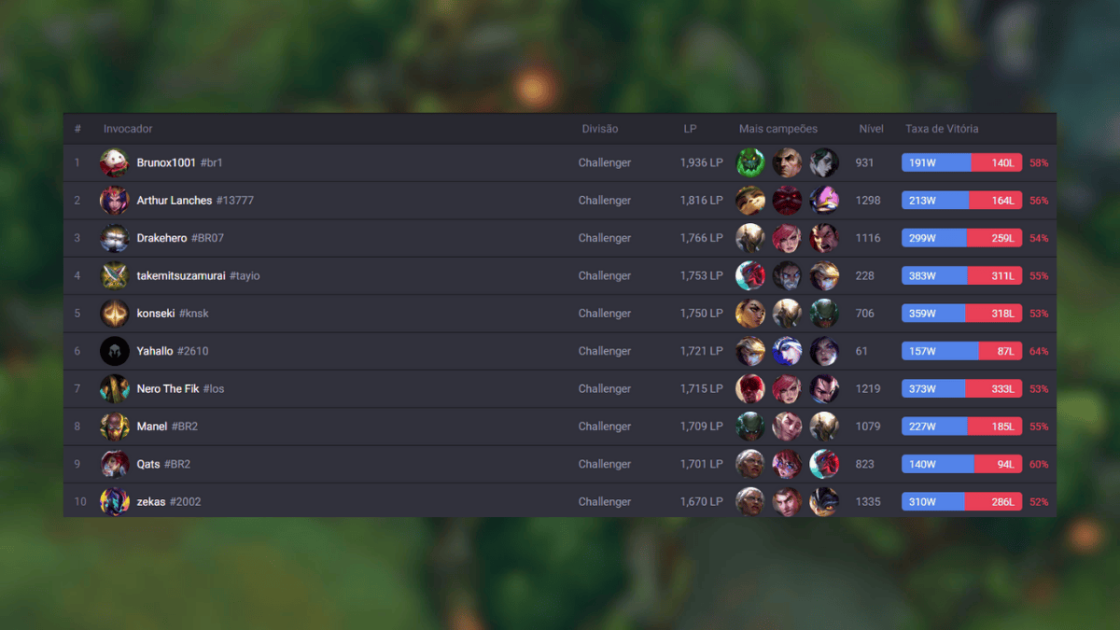Select the third champion icon in Qats' row
This screenshot has height=630, width=1120.
824,464
